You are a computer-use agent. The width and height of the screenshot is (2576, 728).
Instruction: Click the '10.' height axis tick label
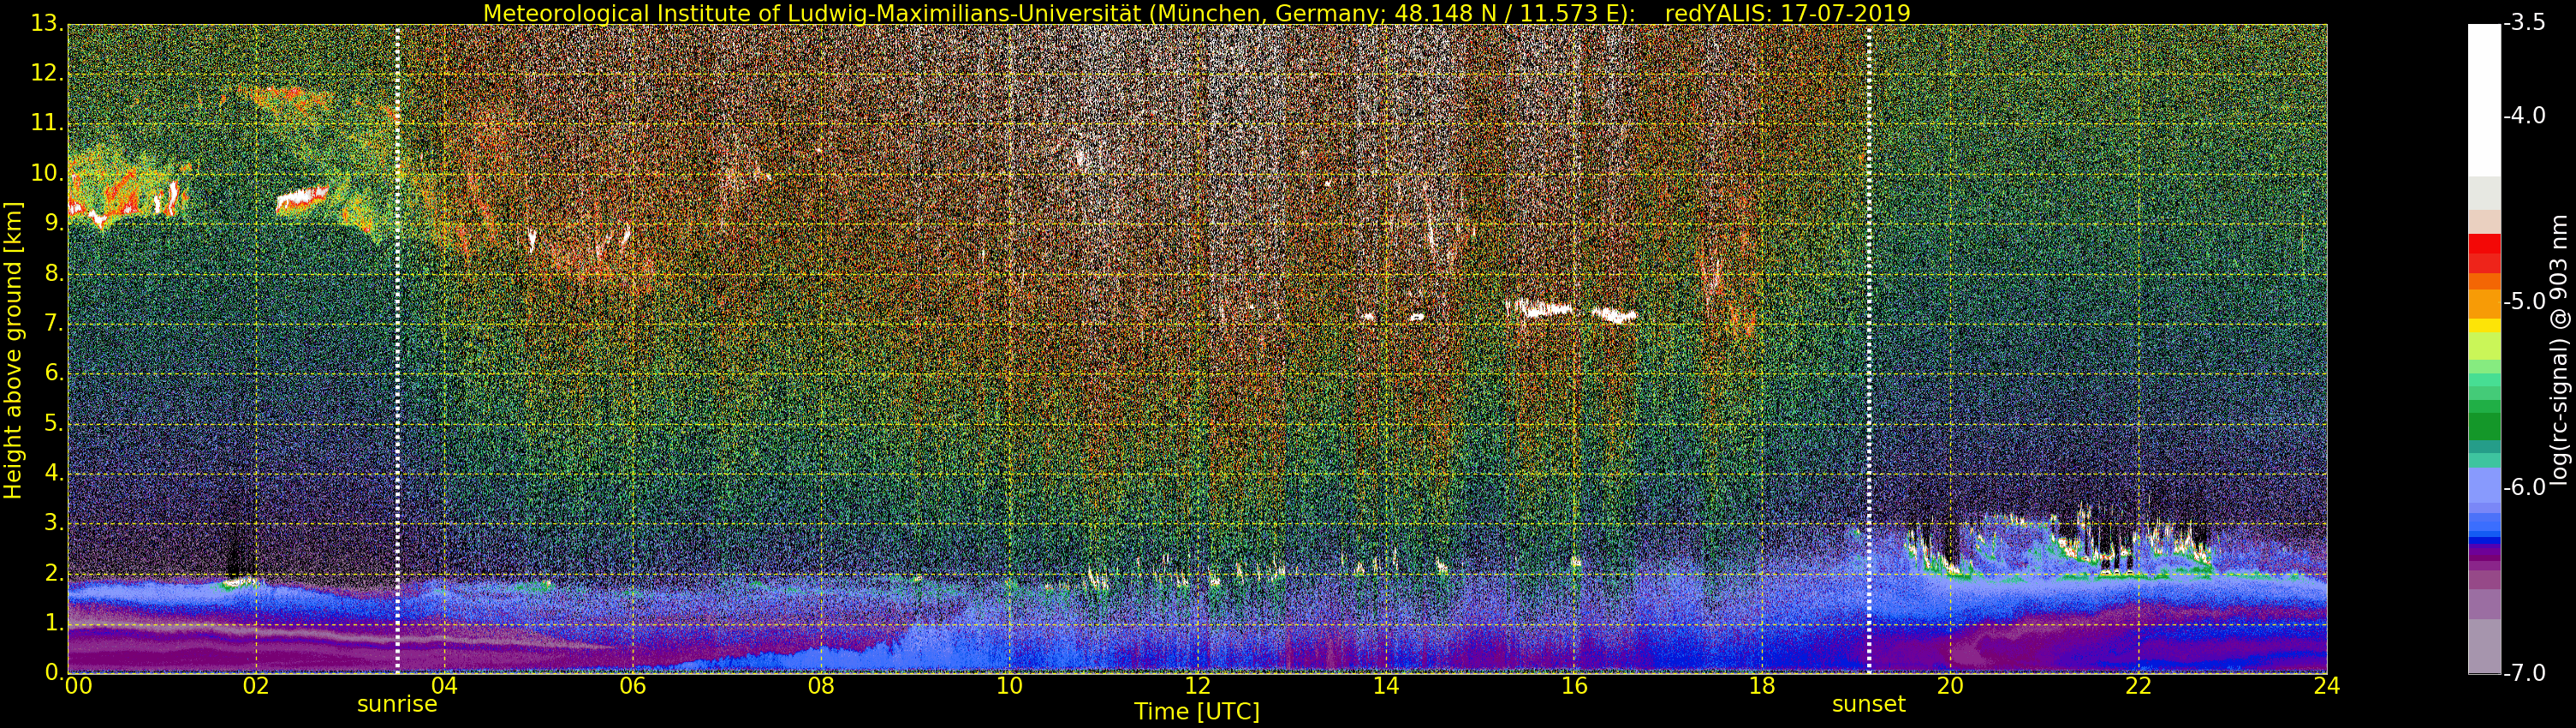(x=46, y=173)
